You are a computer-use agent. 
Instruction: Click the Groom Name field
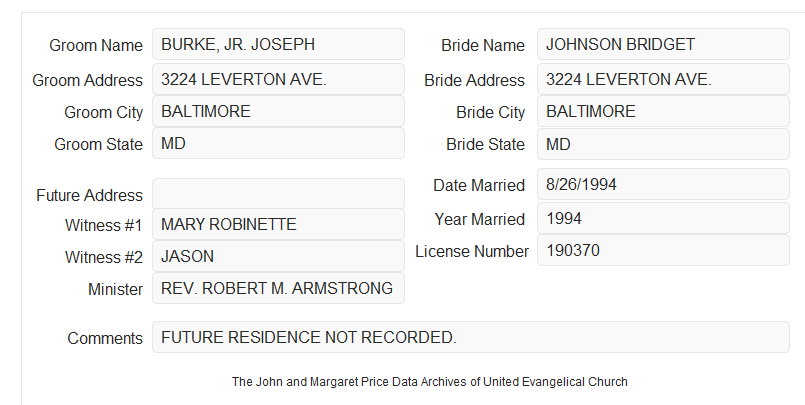[278, 45]
